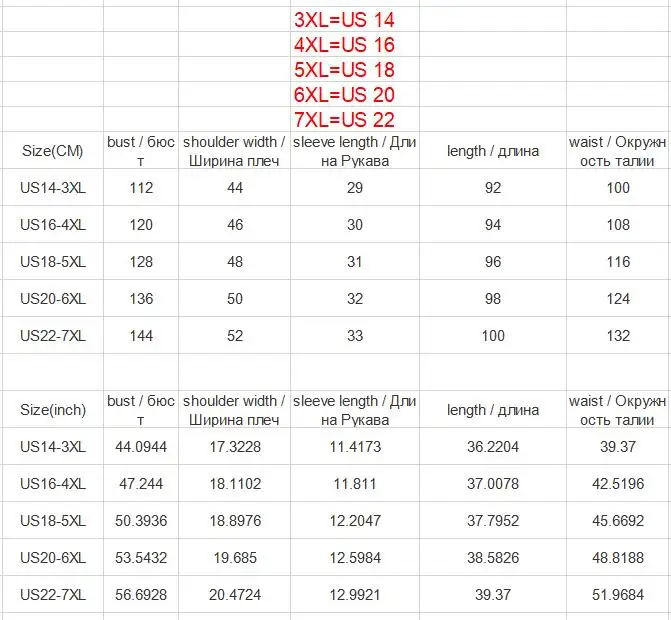Select waist value 132 cell
The height and width of the screenshot is (620, 671).
tap(618, 335)
